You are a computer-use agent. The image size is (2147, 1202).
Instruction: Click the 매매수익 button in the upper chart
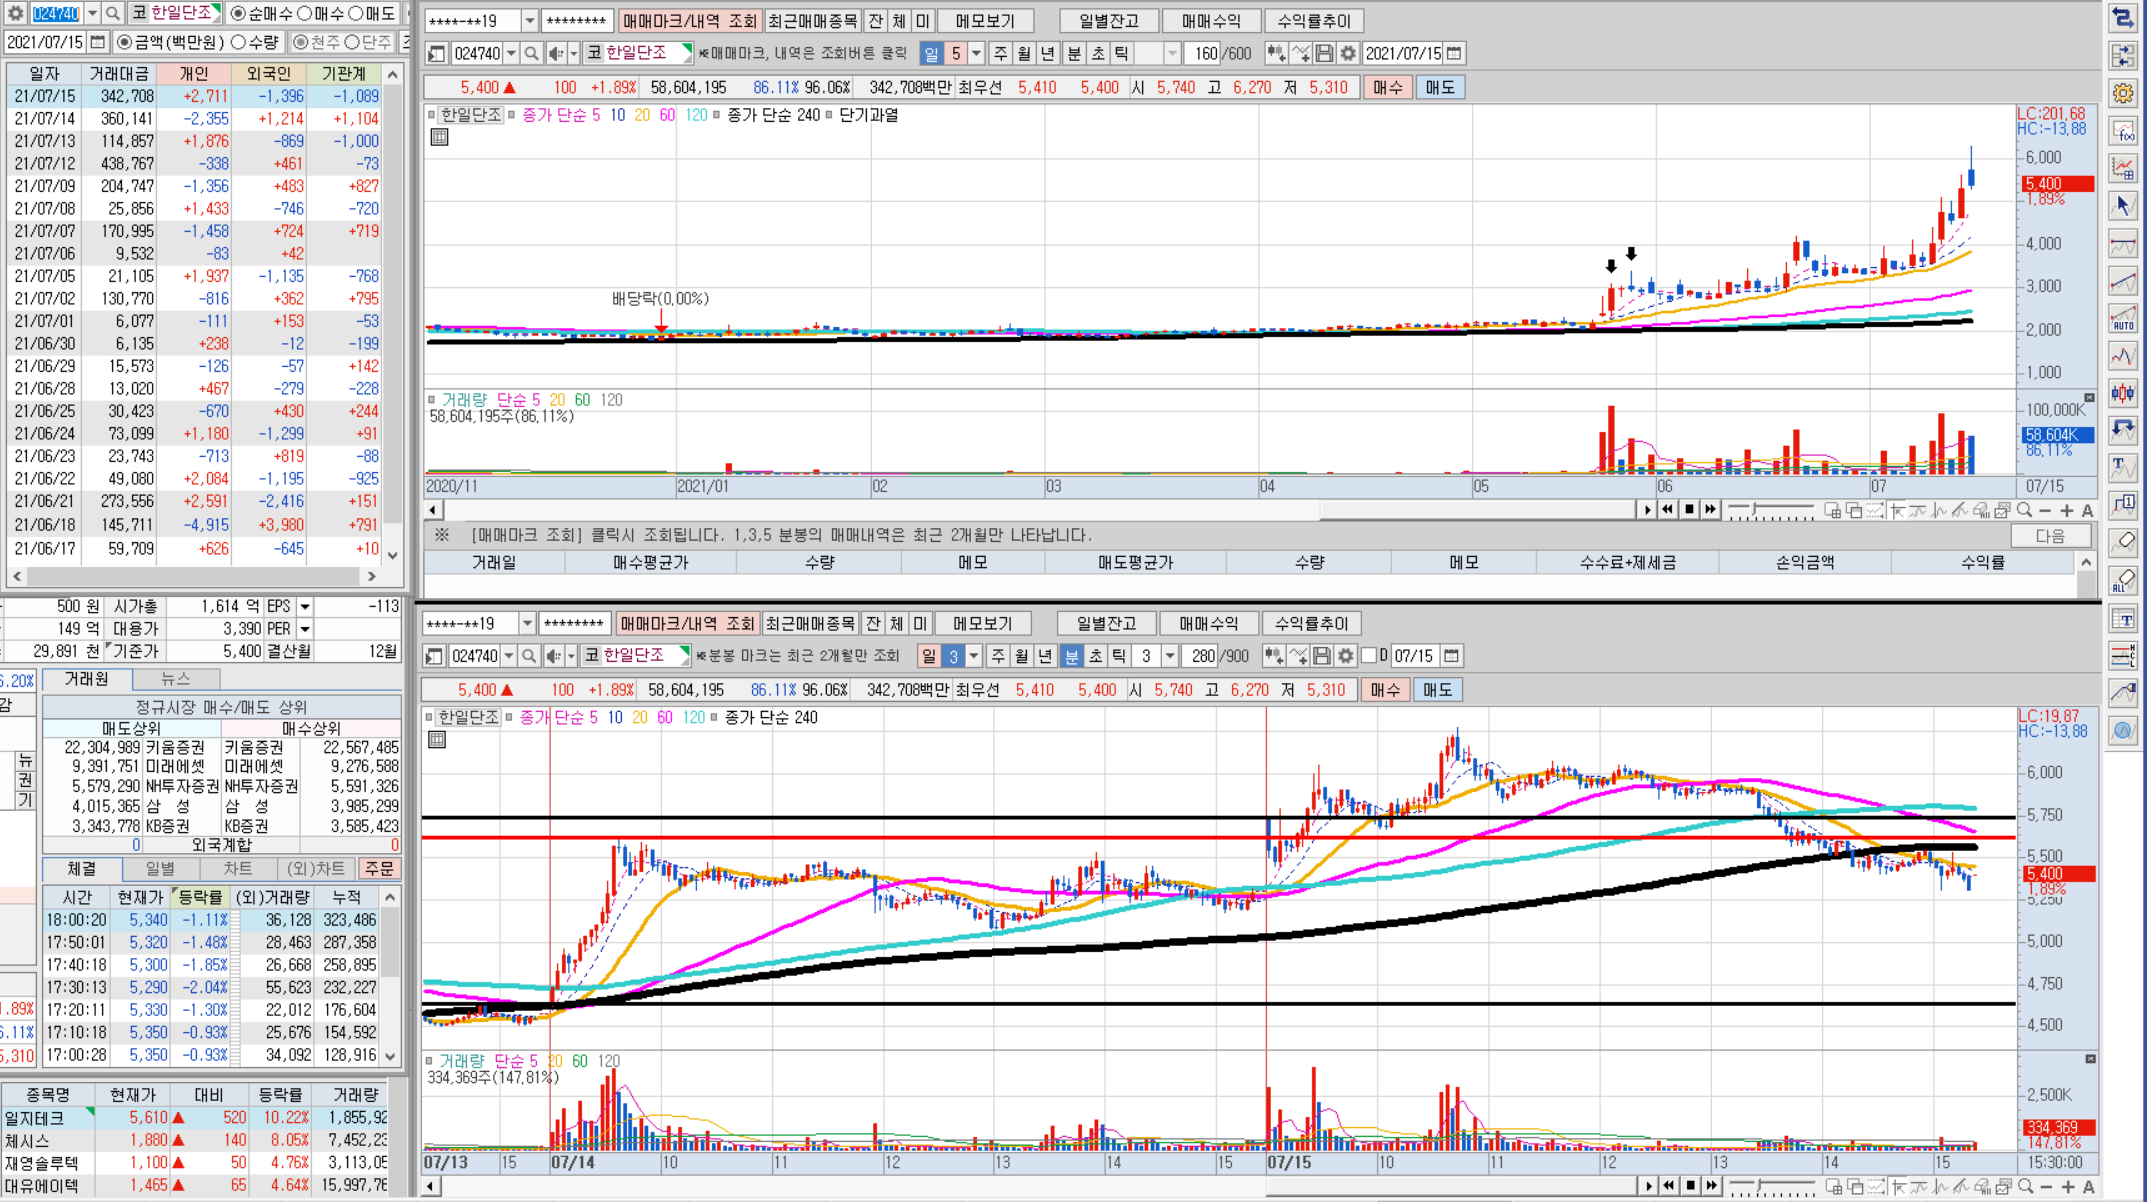[1210, 21]
